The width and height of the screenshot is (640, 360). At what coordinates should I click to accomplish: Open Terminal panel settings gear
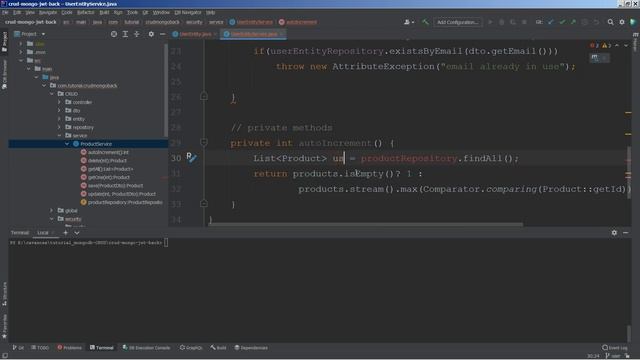[x=614, y=233]
